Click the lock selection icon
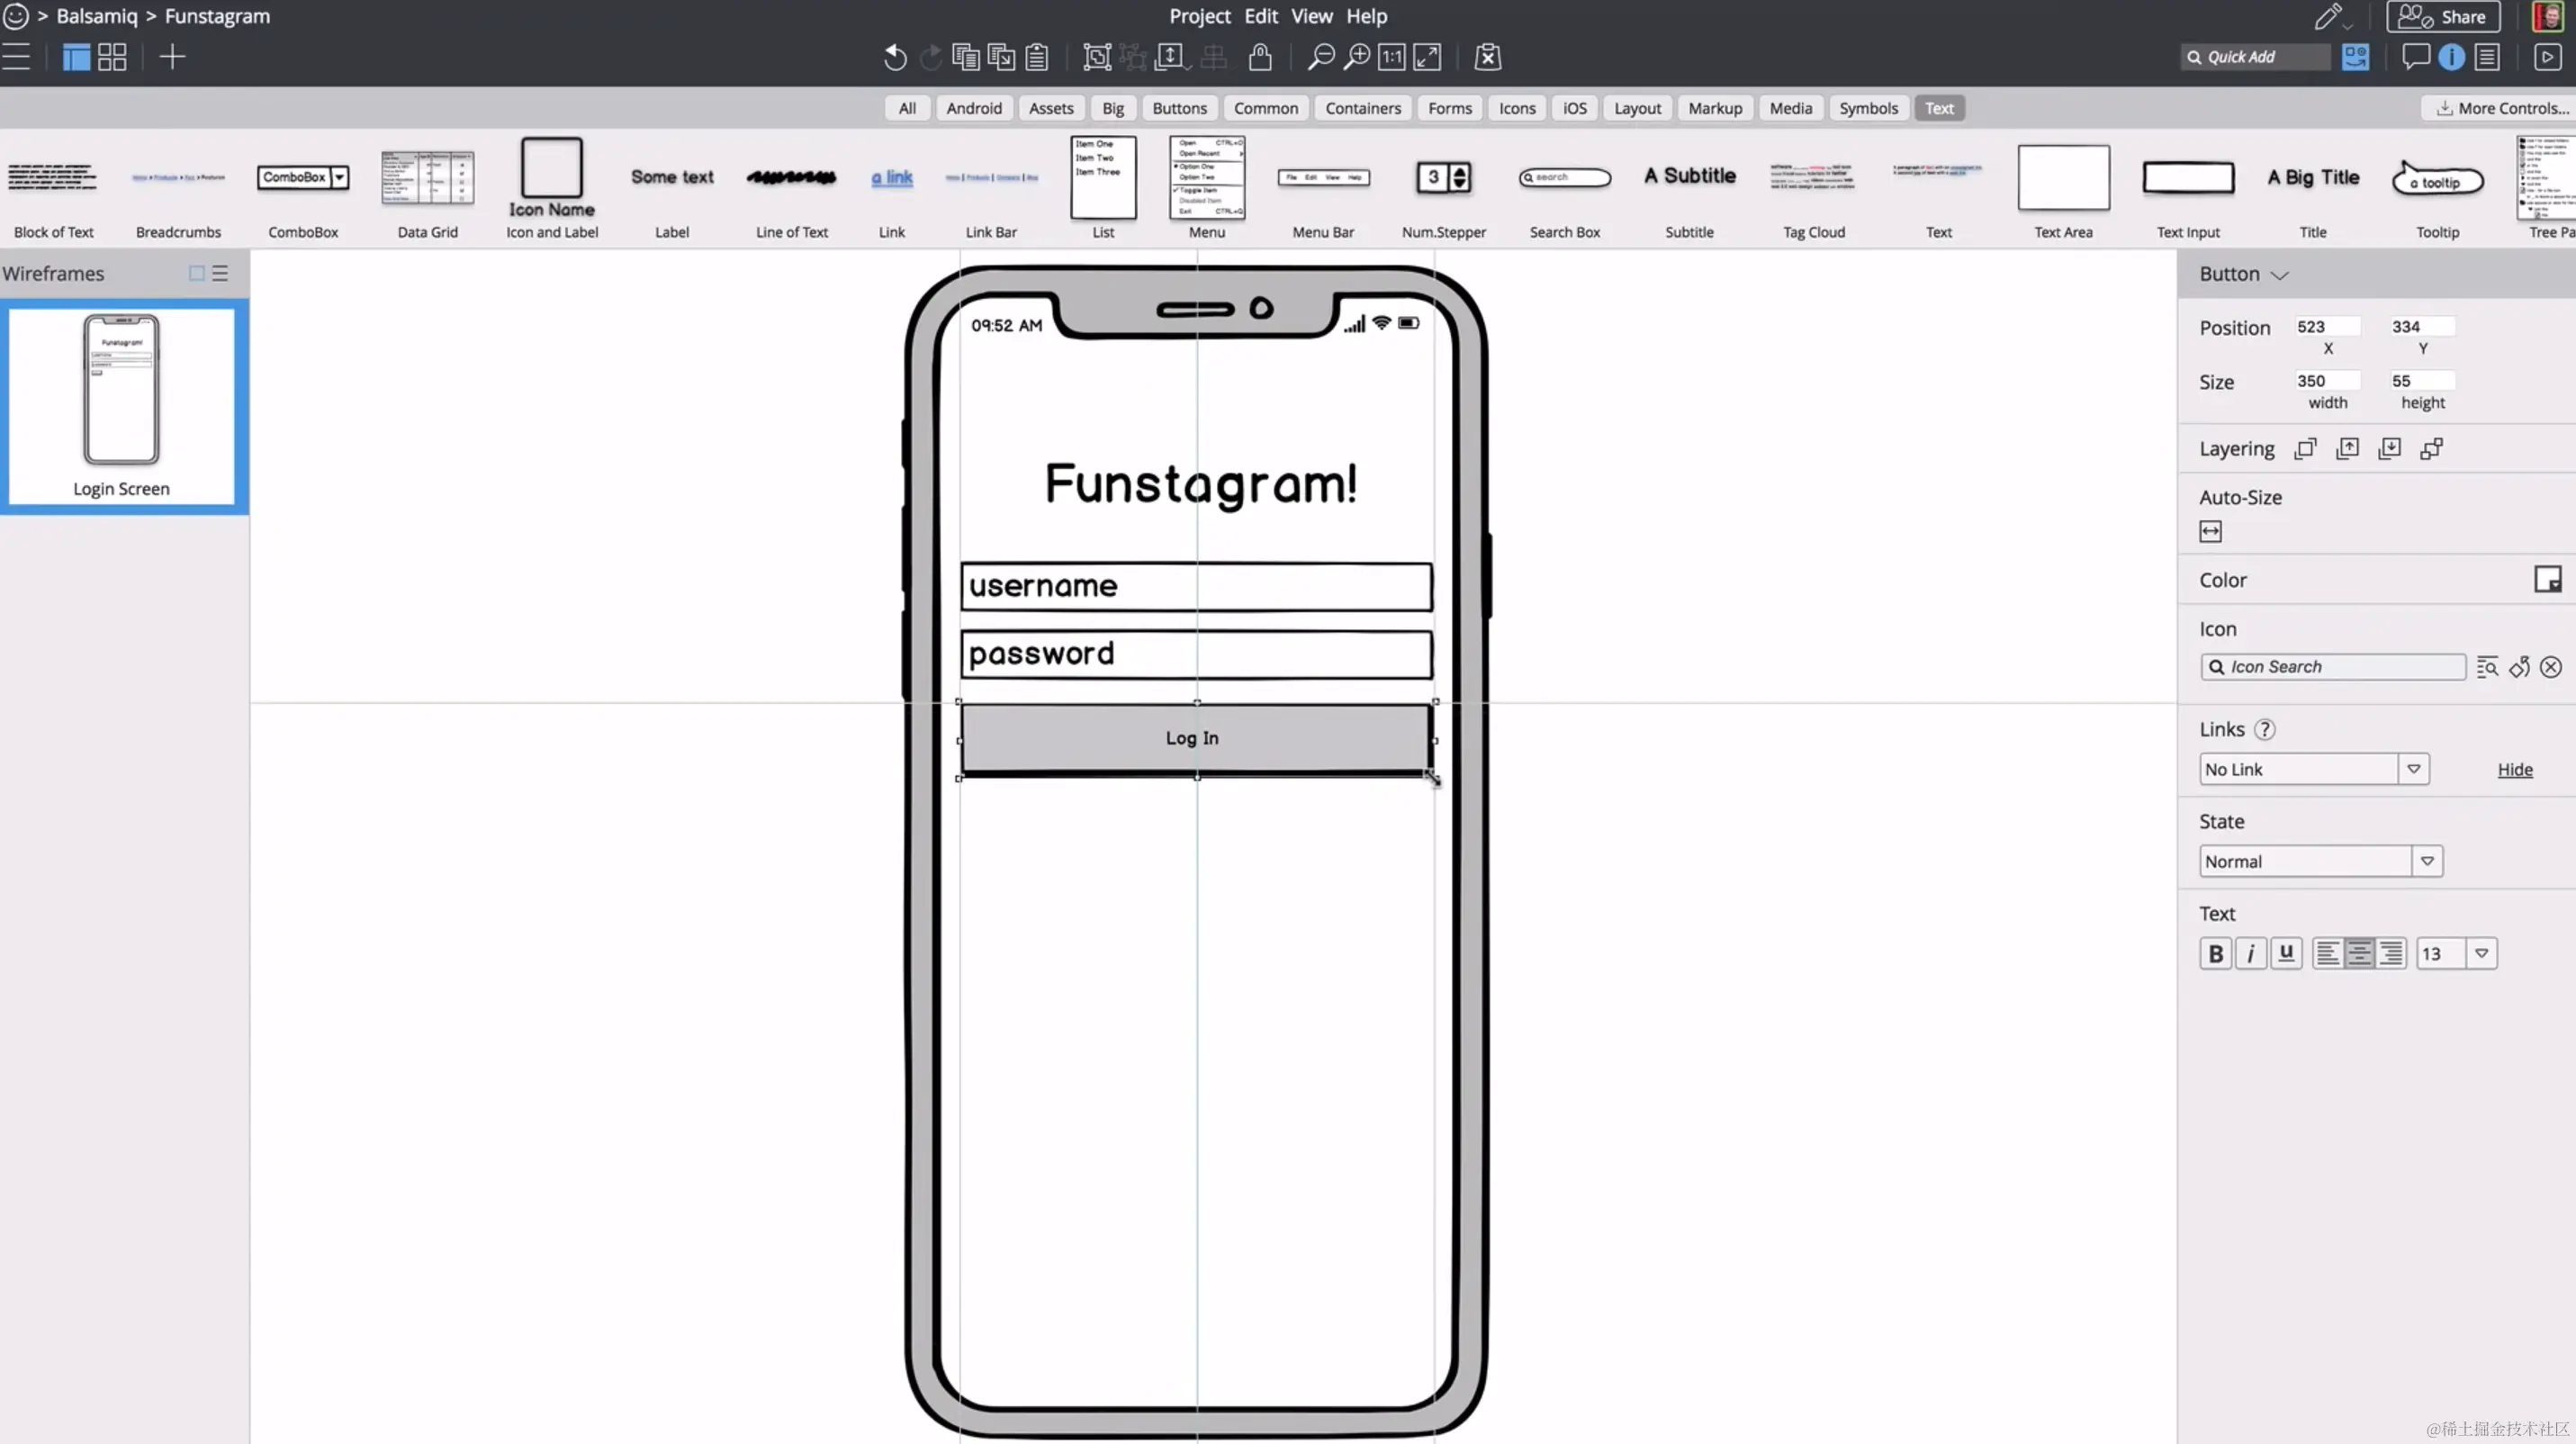The image size is (2576, 1444). (1260, 58)
